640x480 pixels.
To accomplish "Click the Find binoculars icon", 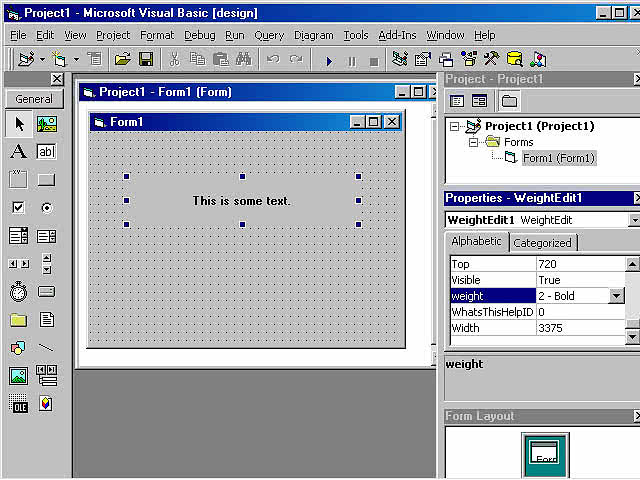I will pos(244,60).
